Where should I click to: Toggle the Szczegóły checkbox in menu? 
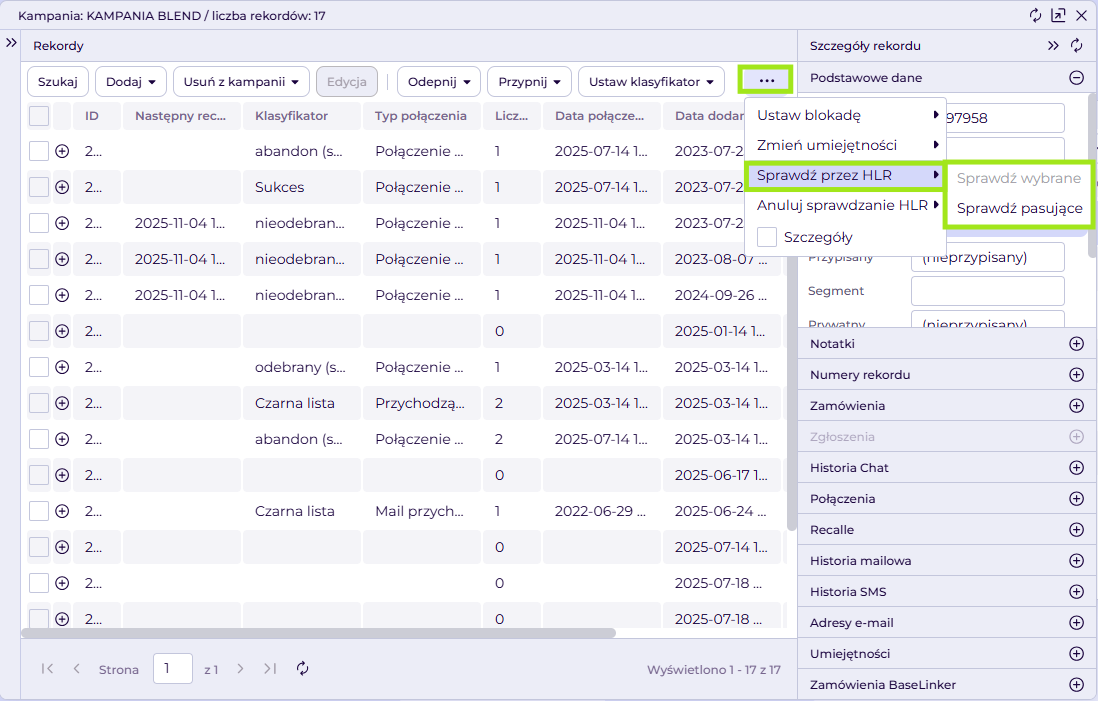tap(767, 237)
